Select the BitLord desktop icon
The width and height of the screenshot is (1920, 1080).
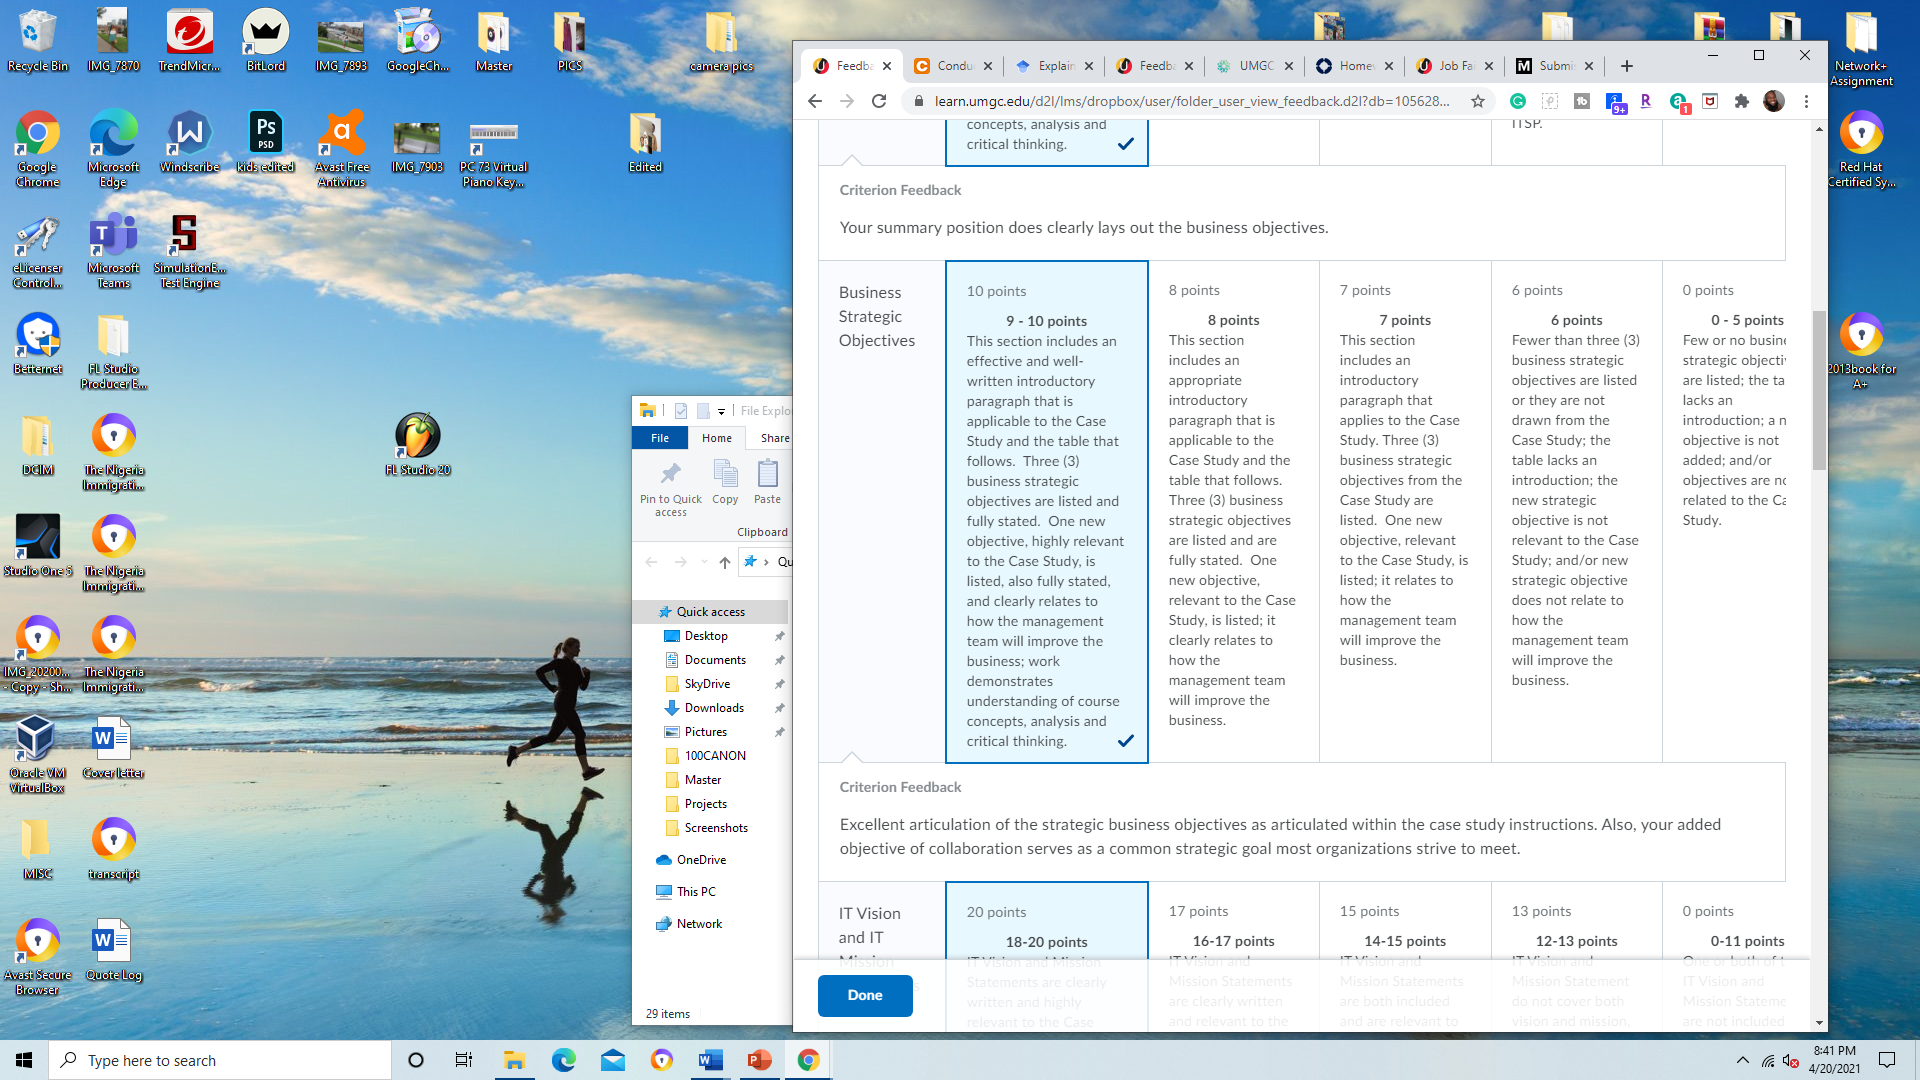click(x=266, y=41)
